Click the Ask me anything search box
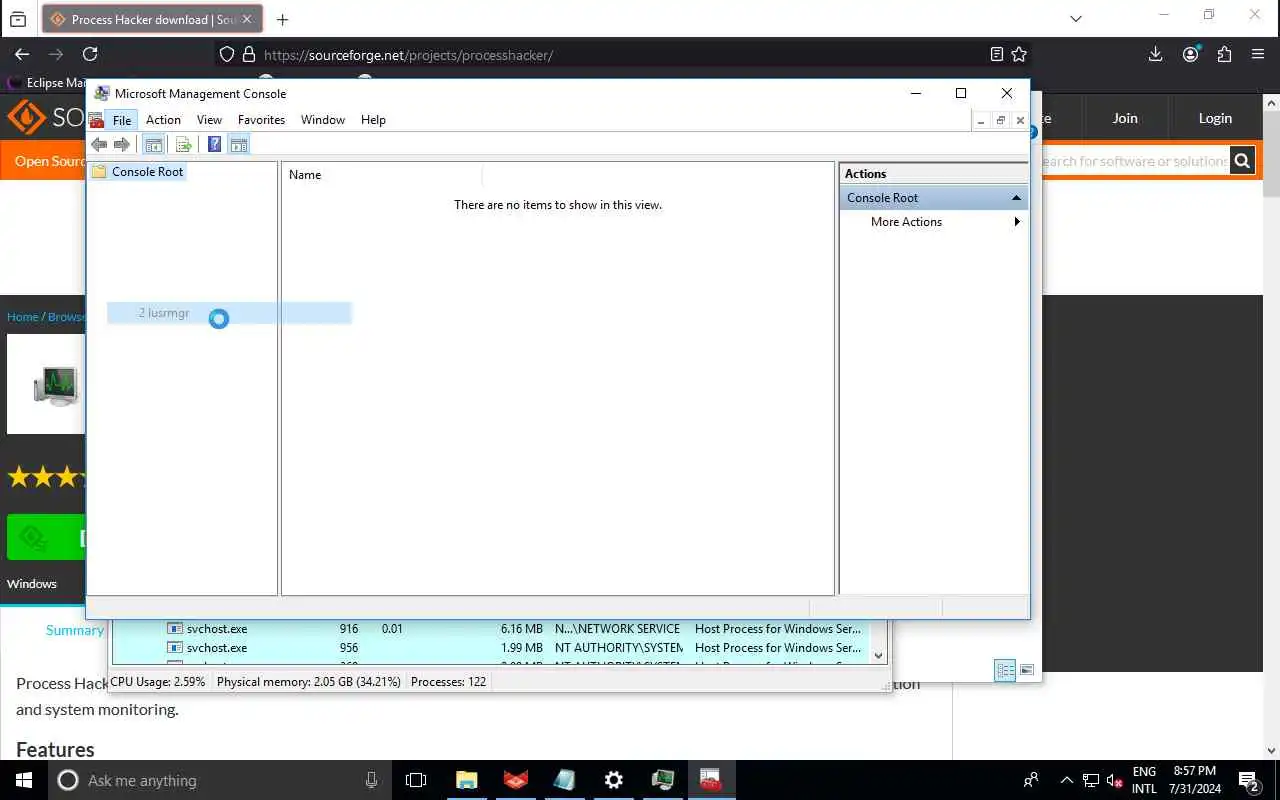1280x800 pixels. click(x=220, y=780)
